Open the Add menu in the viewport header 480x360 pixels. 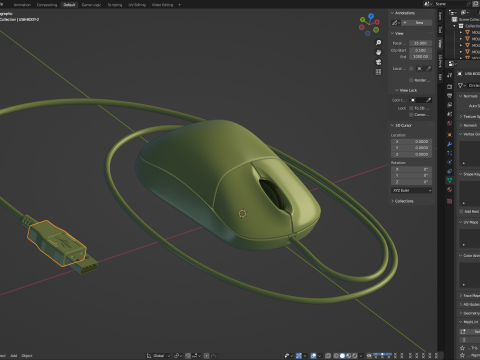14,356
